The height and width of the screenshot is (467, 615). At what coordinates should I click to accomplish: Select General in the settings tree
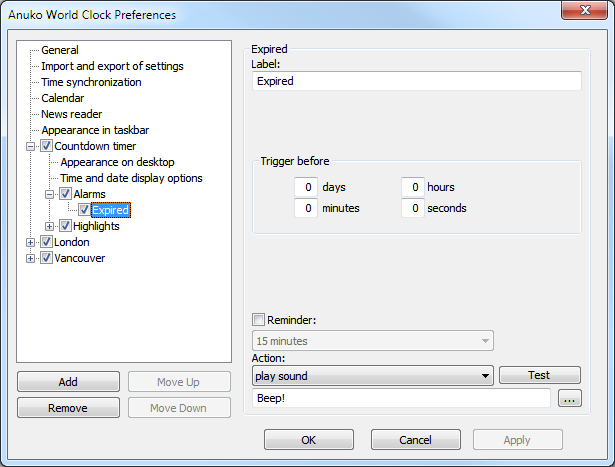60,50
